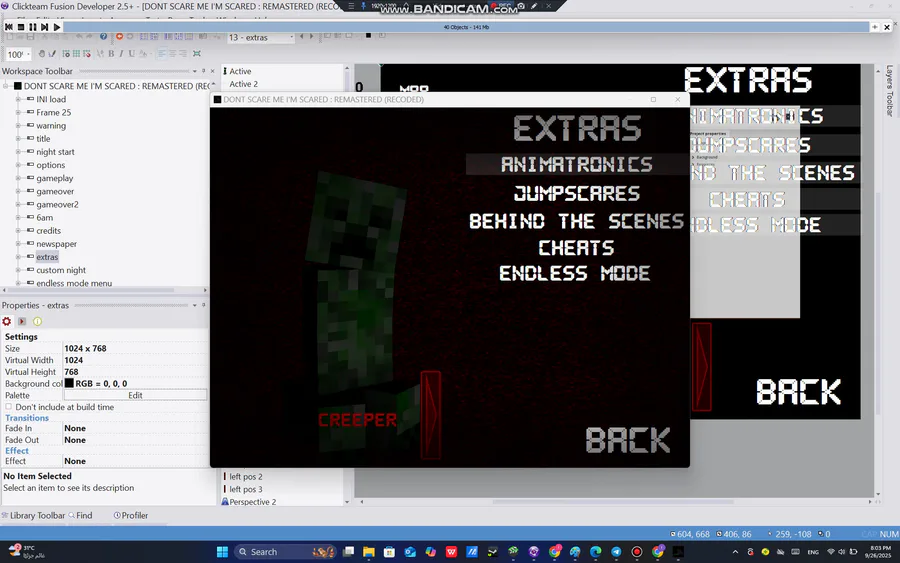Open runtime options tab icon in Properties
Image resolution: width=900 pixels, height=563 pixels.
point(22,321)
